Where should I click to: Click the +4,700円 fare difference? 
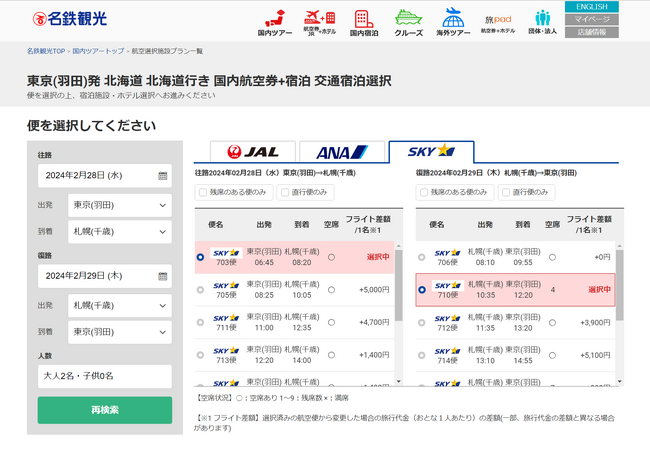coord(374,322)
